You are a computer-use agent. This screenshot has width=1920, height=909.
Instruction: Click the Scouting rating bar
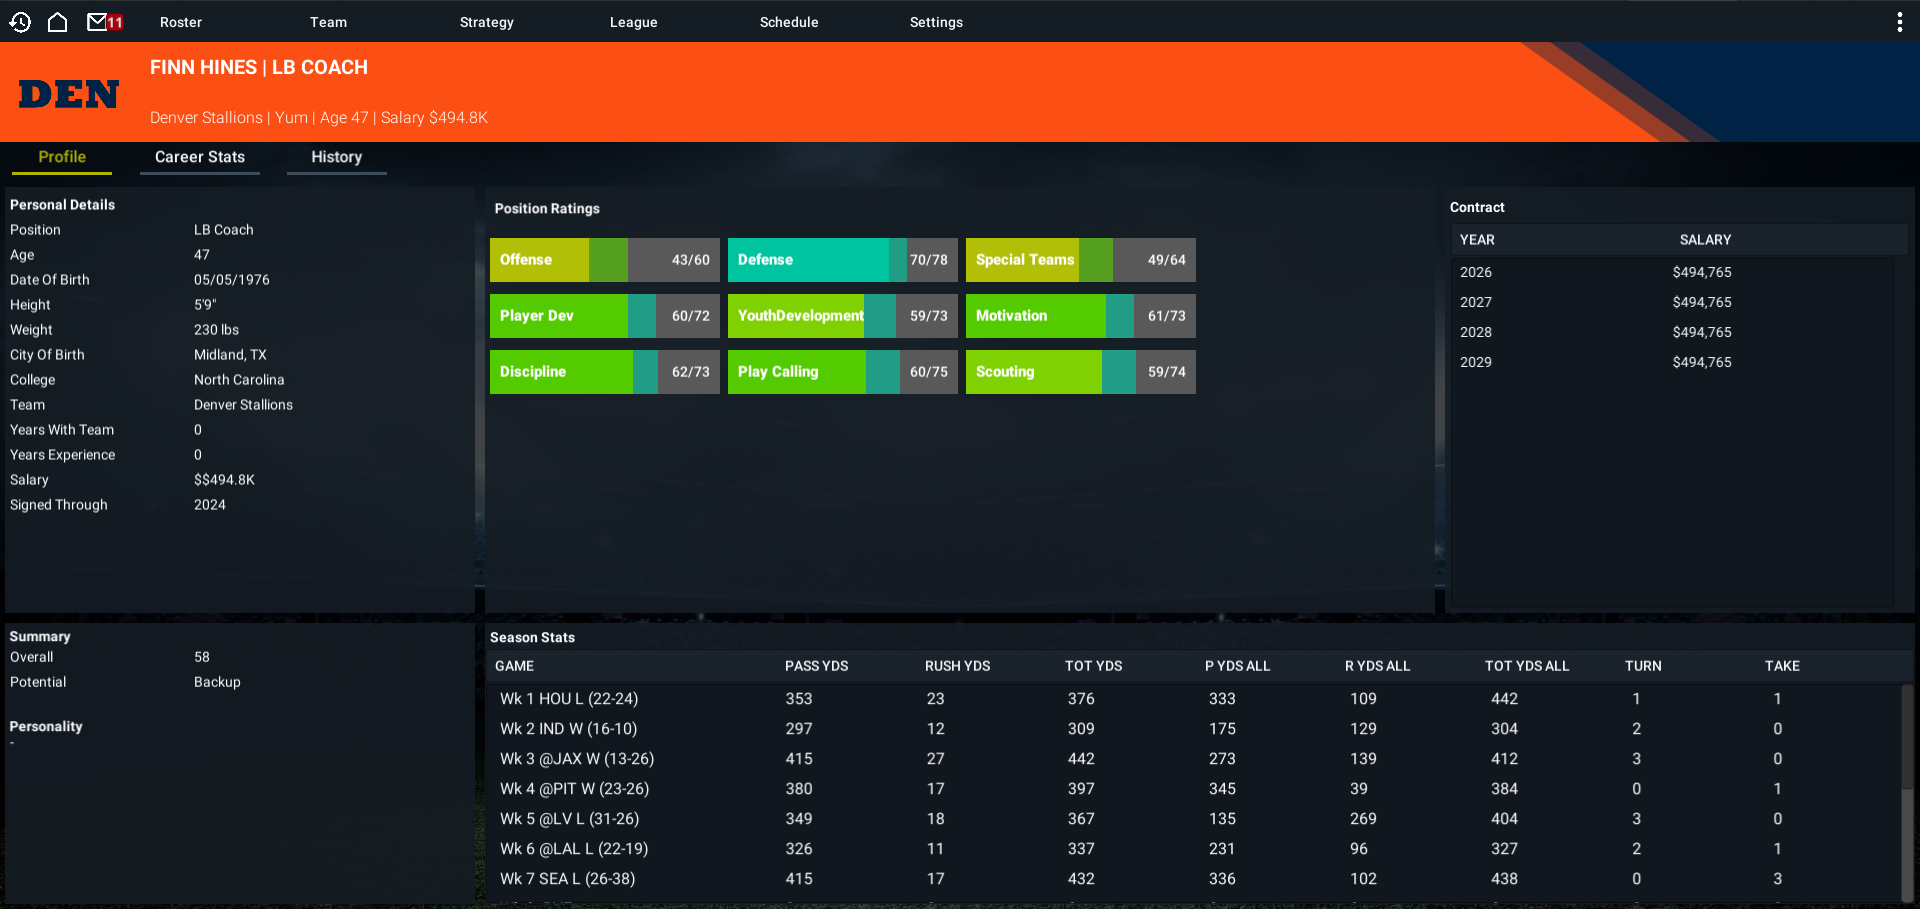(1081, 372)
